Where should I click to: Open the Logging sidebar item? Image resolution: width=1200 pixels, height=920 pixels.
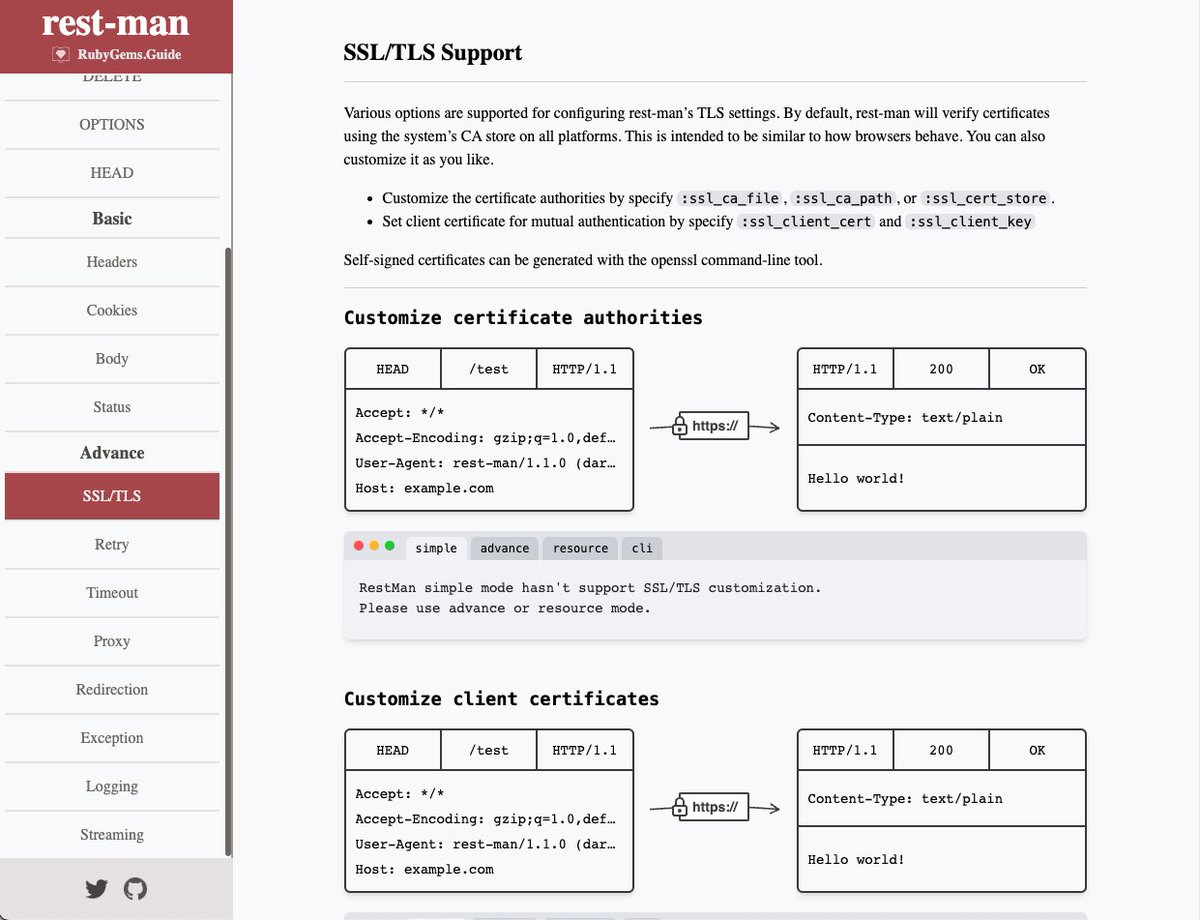point(112,787)
